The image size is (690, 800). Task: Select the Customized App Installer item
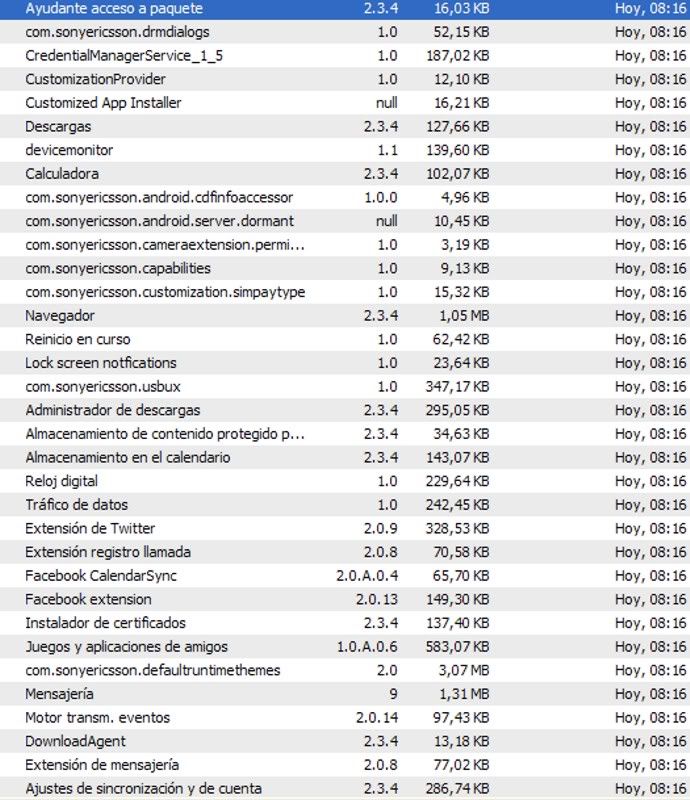point(345,103)
